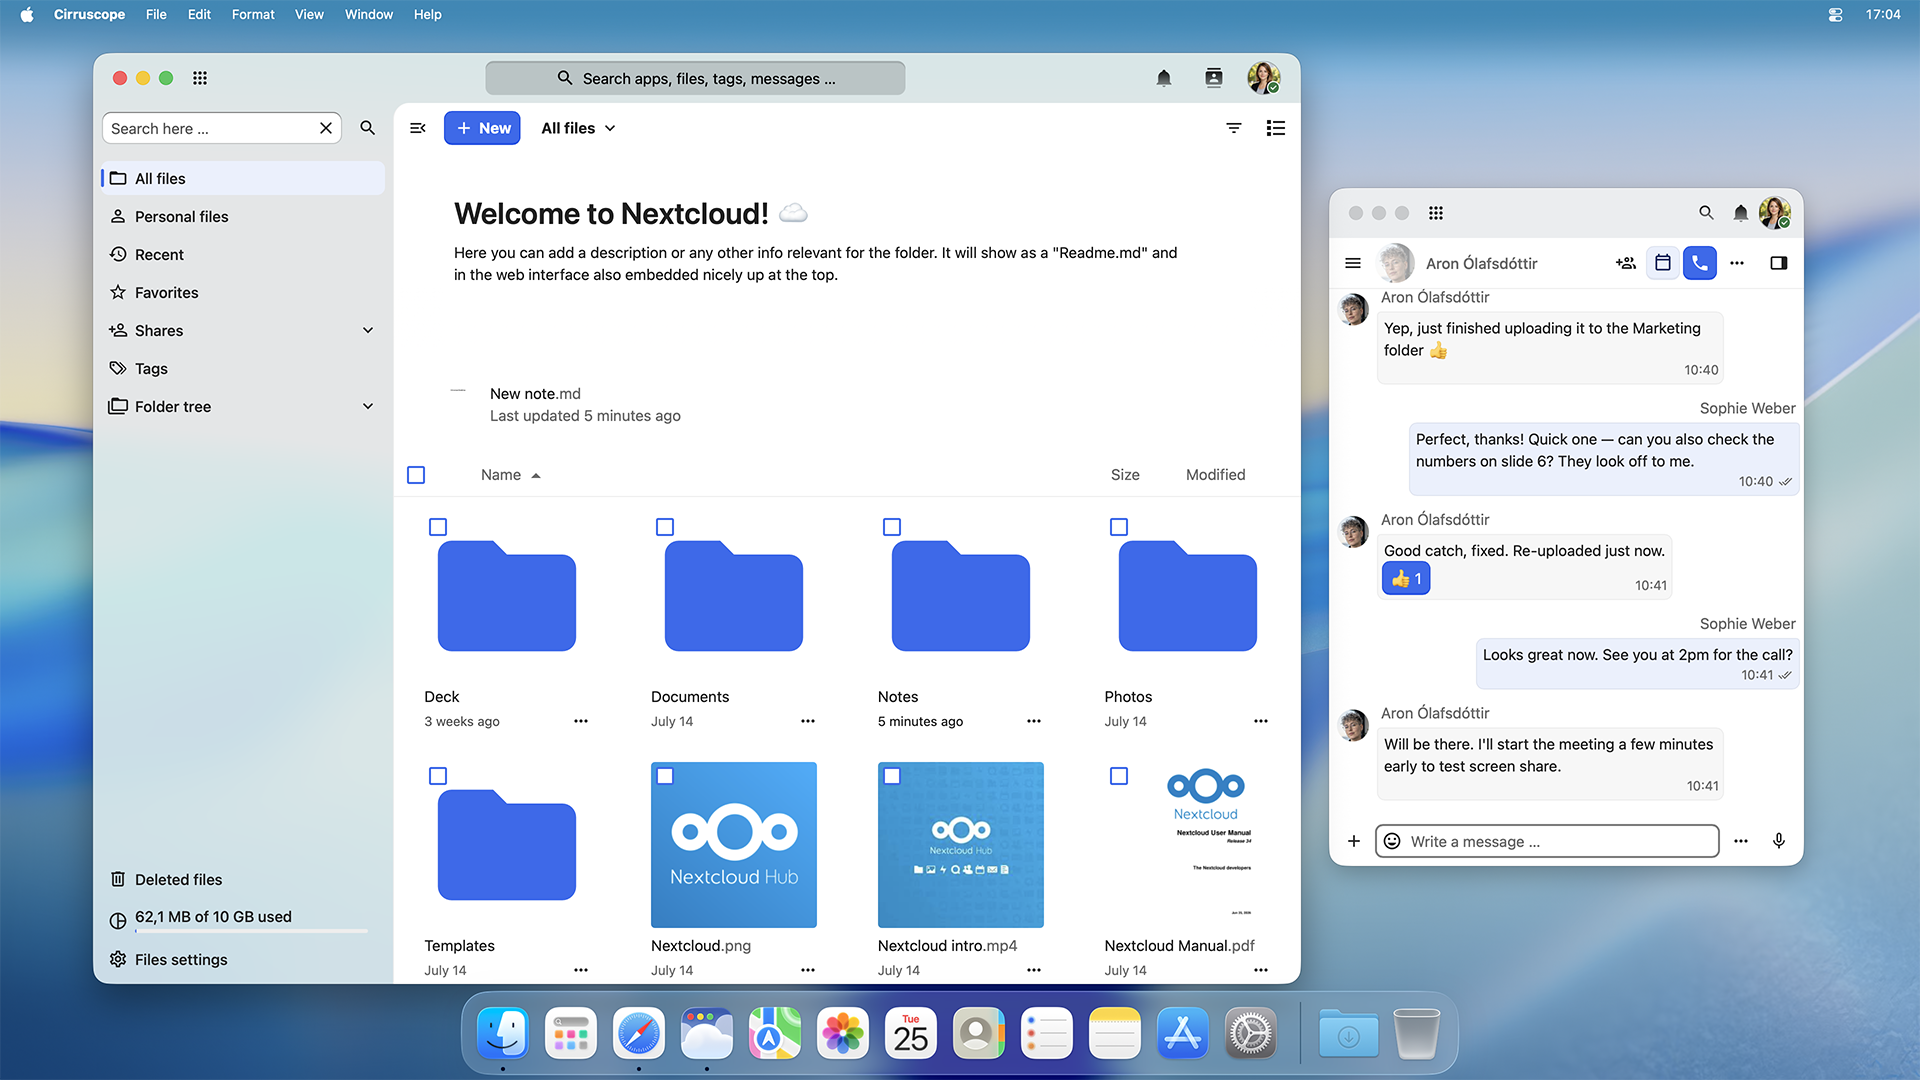Select the Deck folder checkbox

(x=438, y=527)
